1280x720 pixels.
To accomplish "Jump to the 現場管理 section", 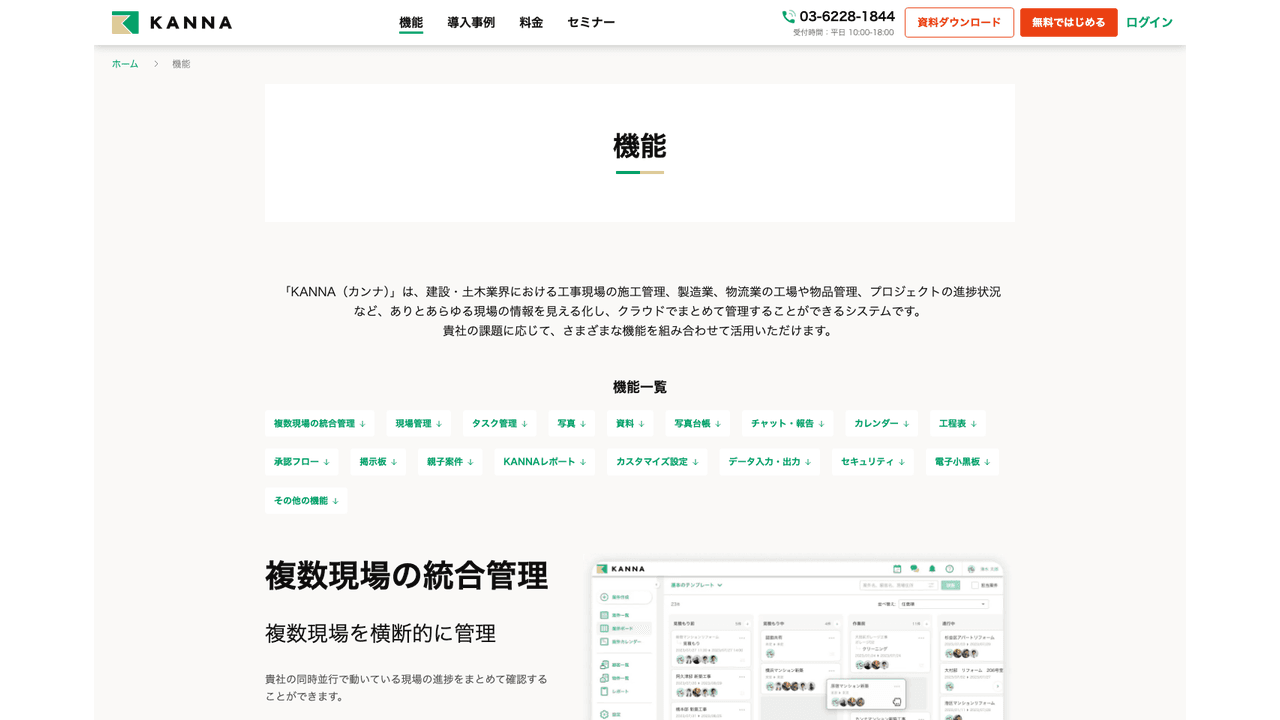I will (419, 423).
